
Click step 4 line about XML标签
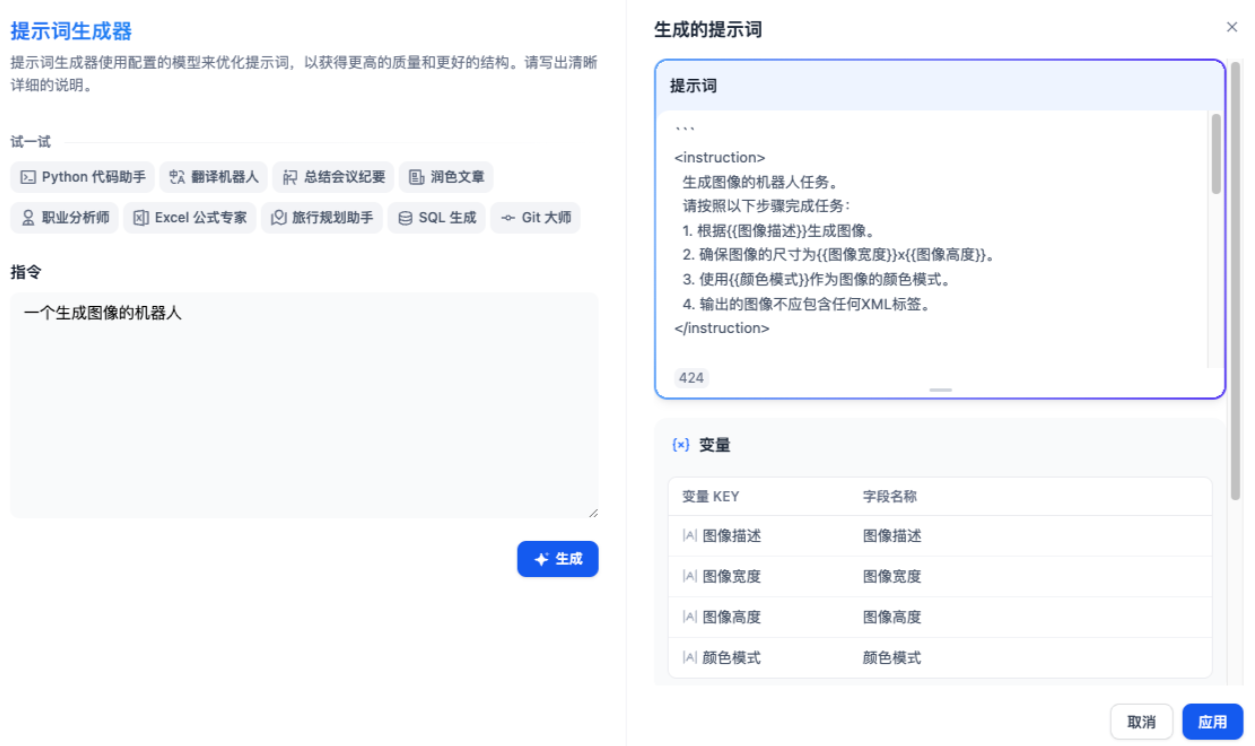807,304
